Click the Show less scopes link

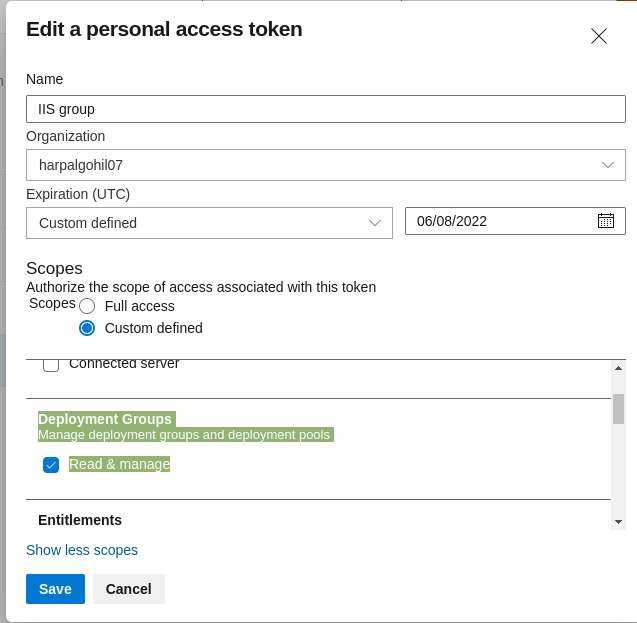pos(82,550)
